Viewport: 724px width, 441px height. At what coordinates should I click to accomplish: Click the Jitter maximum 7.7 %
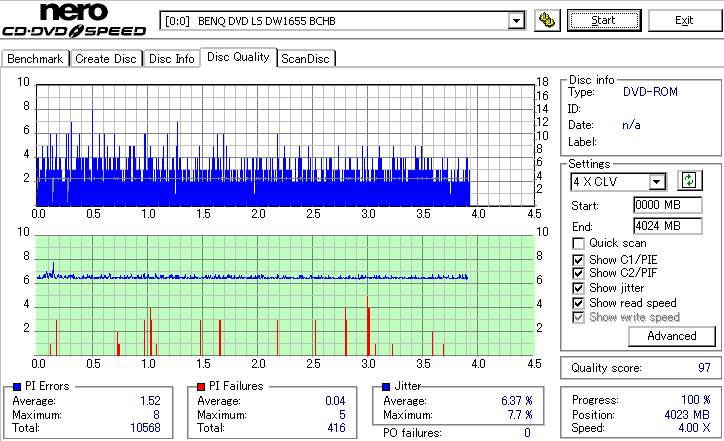[520, 415]
